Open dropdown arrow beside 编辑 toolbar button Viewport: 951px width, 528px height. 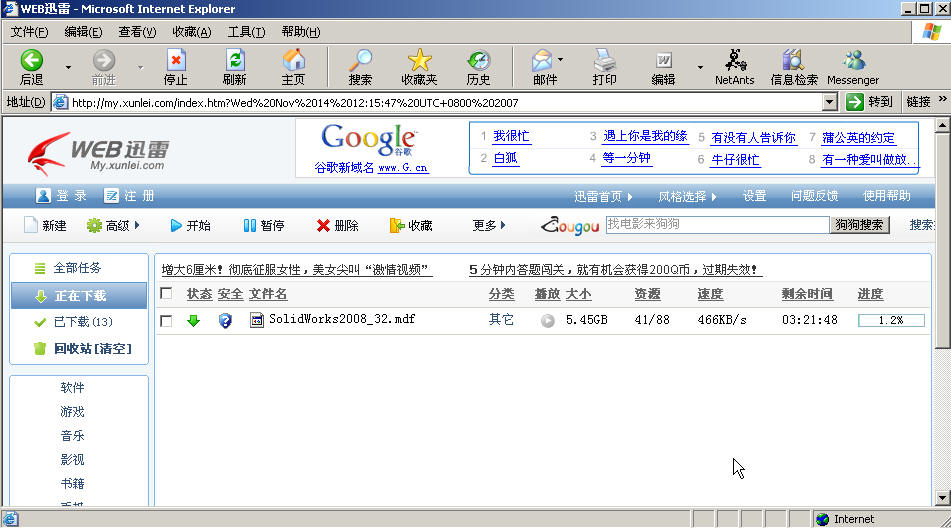[701, 67]
